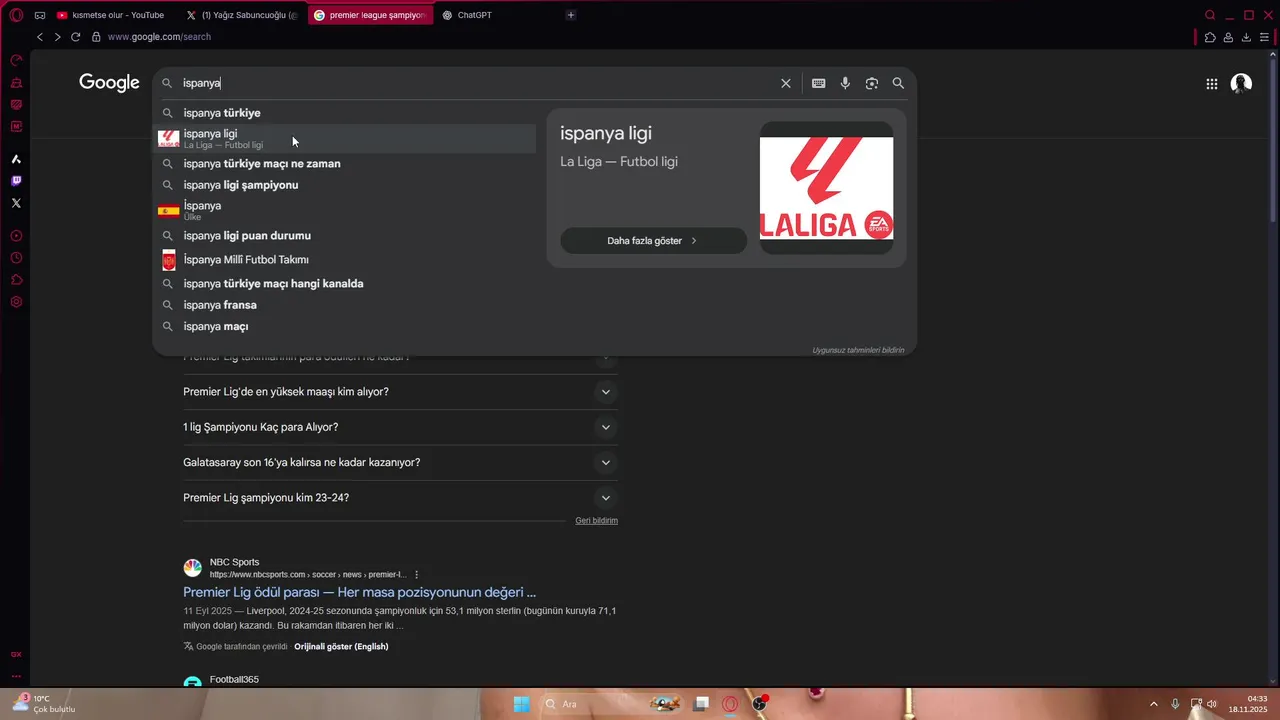Screen dimensions: 1280x720
Task: Open the Easy Setup sliders icon
Action: (1264, 37)
